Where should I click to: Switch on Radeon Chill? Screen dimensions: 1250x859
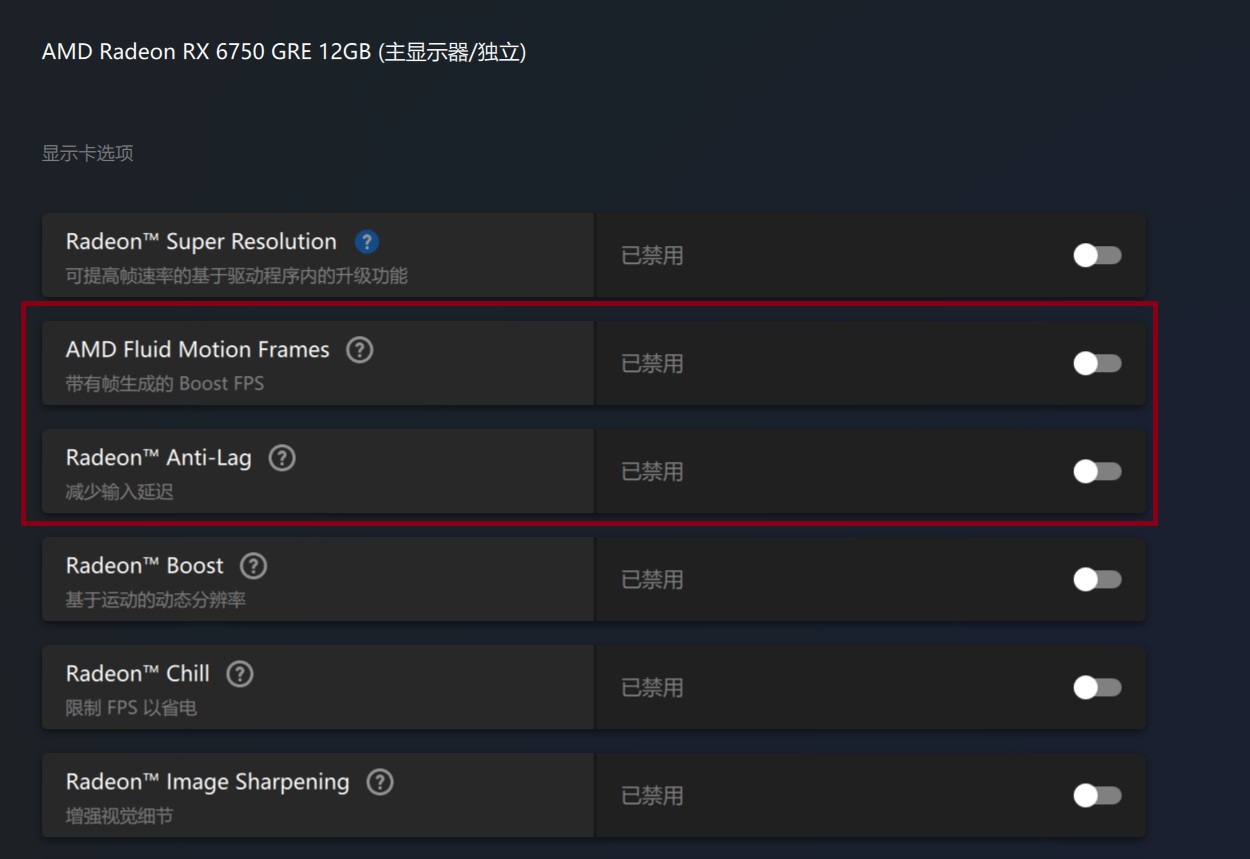(x=1097, y=687)
